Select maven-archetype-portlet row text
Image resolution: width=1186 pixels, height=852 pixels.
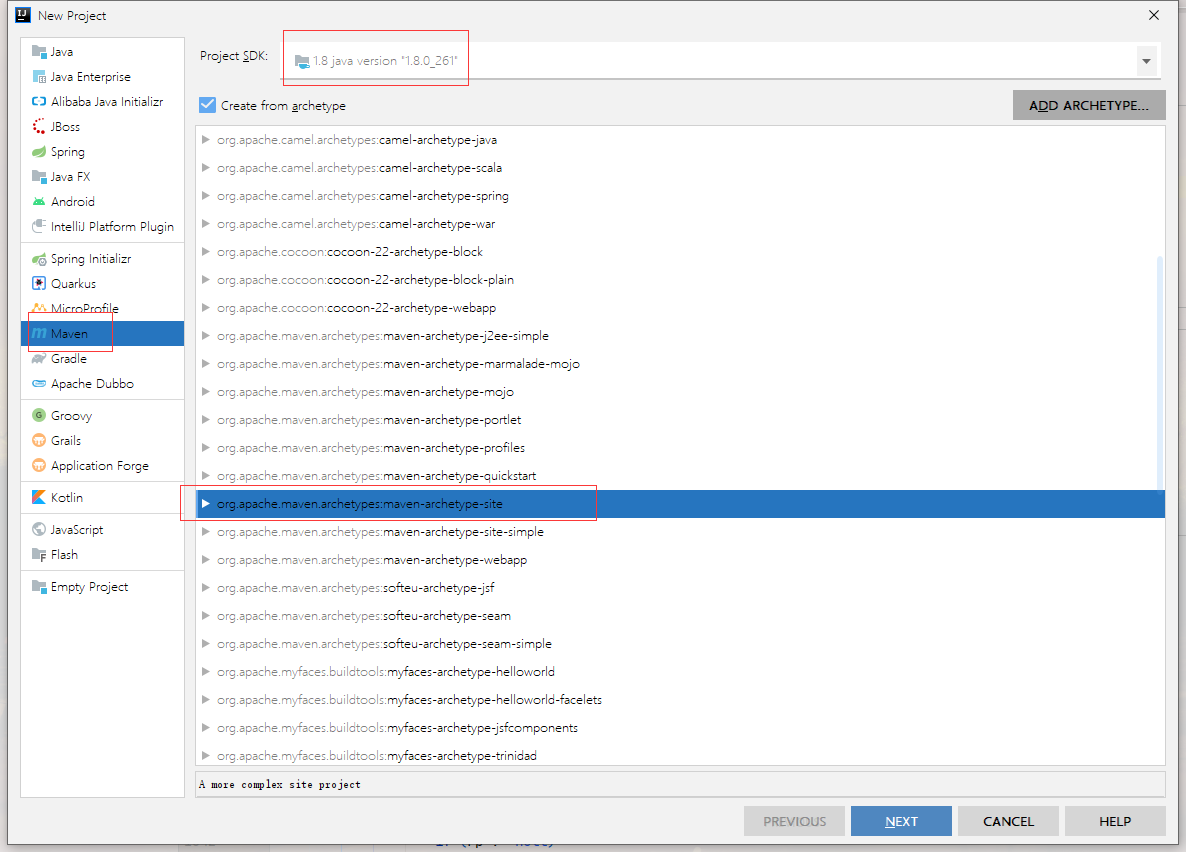tap(369, 419)
